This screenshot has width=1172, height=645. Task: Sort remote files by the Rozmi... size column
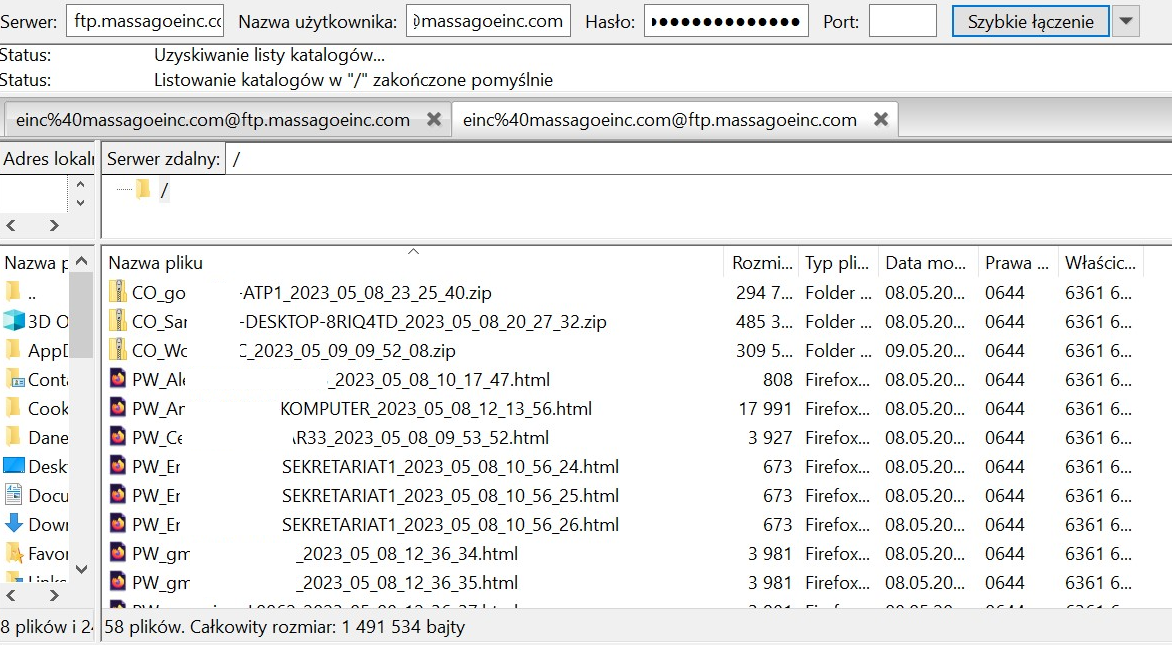click(761, 262)
